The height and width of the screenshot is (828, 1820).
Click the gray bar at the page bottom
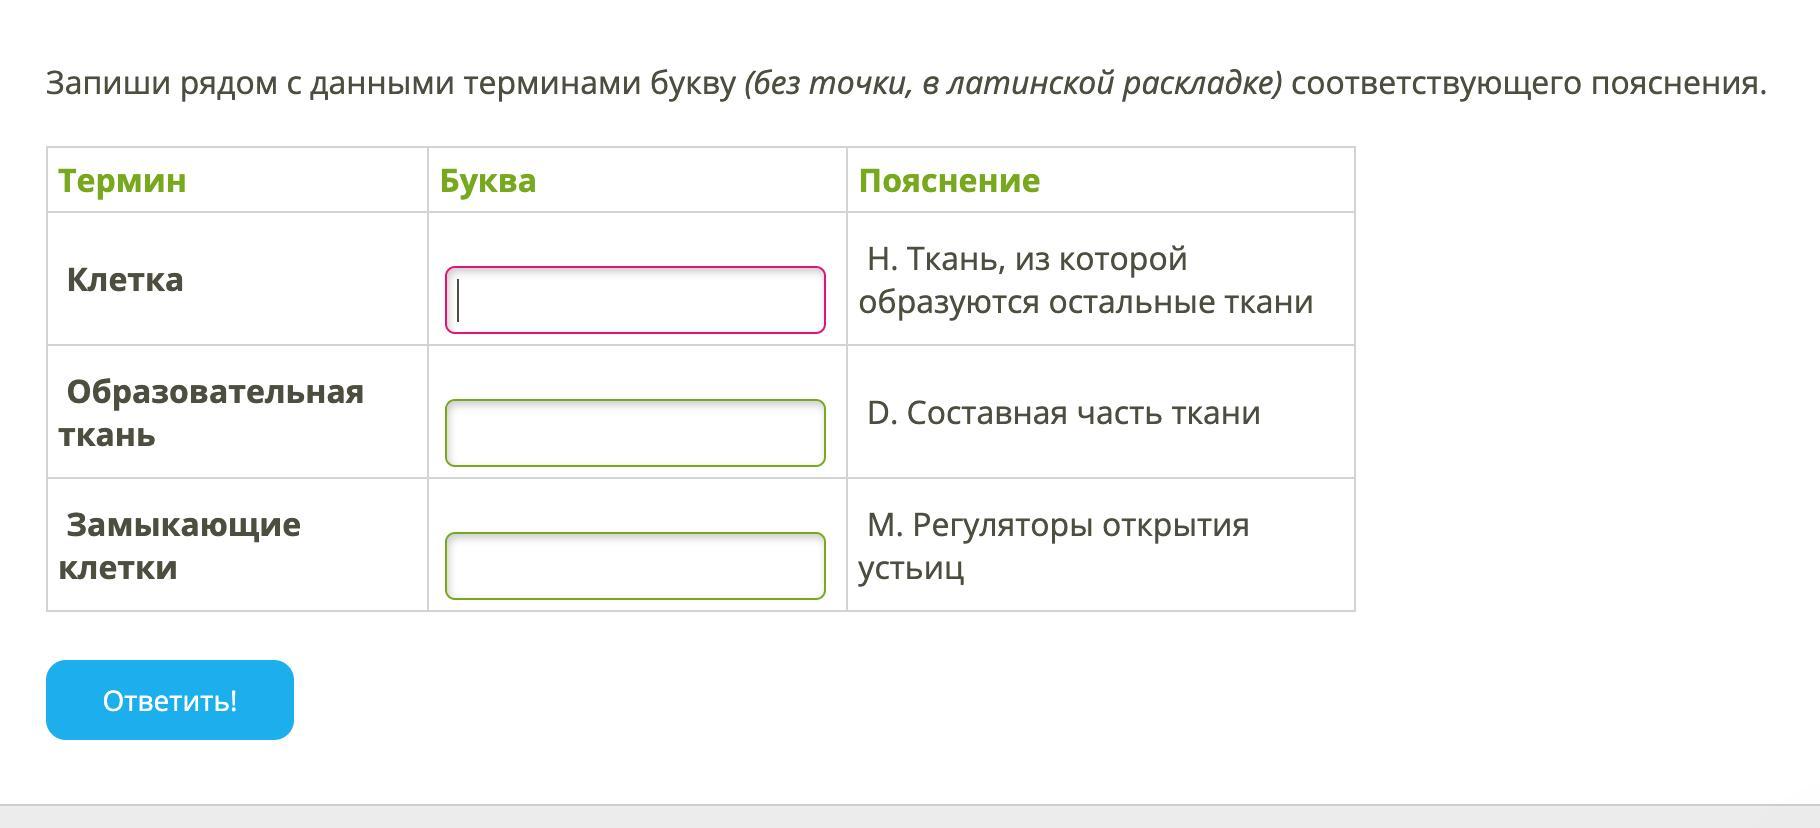pyautogui.click(x=910, y=816)
